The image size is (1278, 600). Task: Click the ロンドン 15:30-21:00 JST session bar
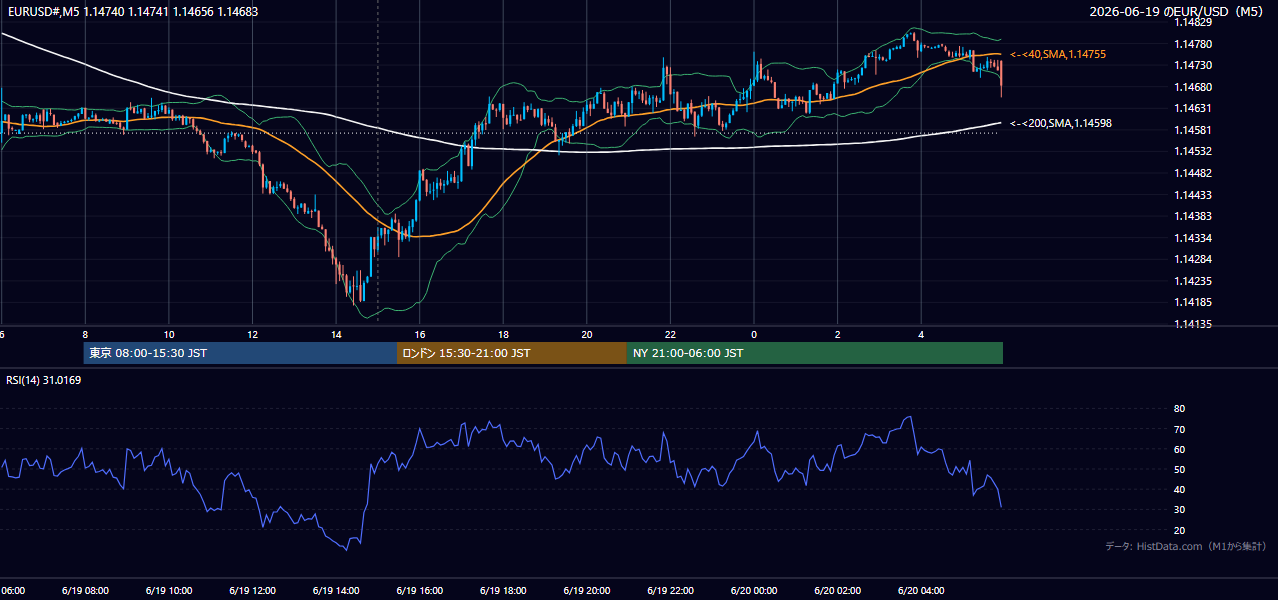(512, 353)
